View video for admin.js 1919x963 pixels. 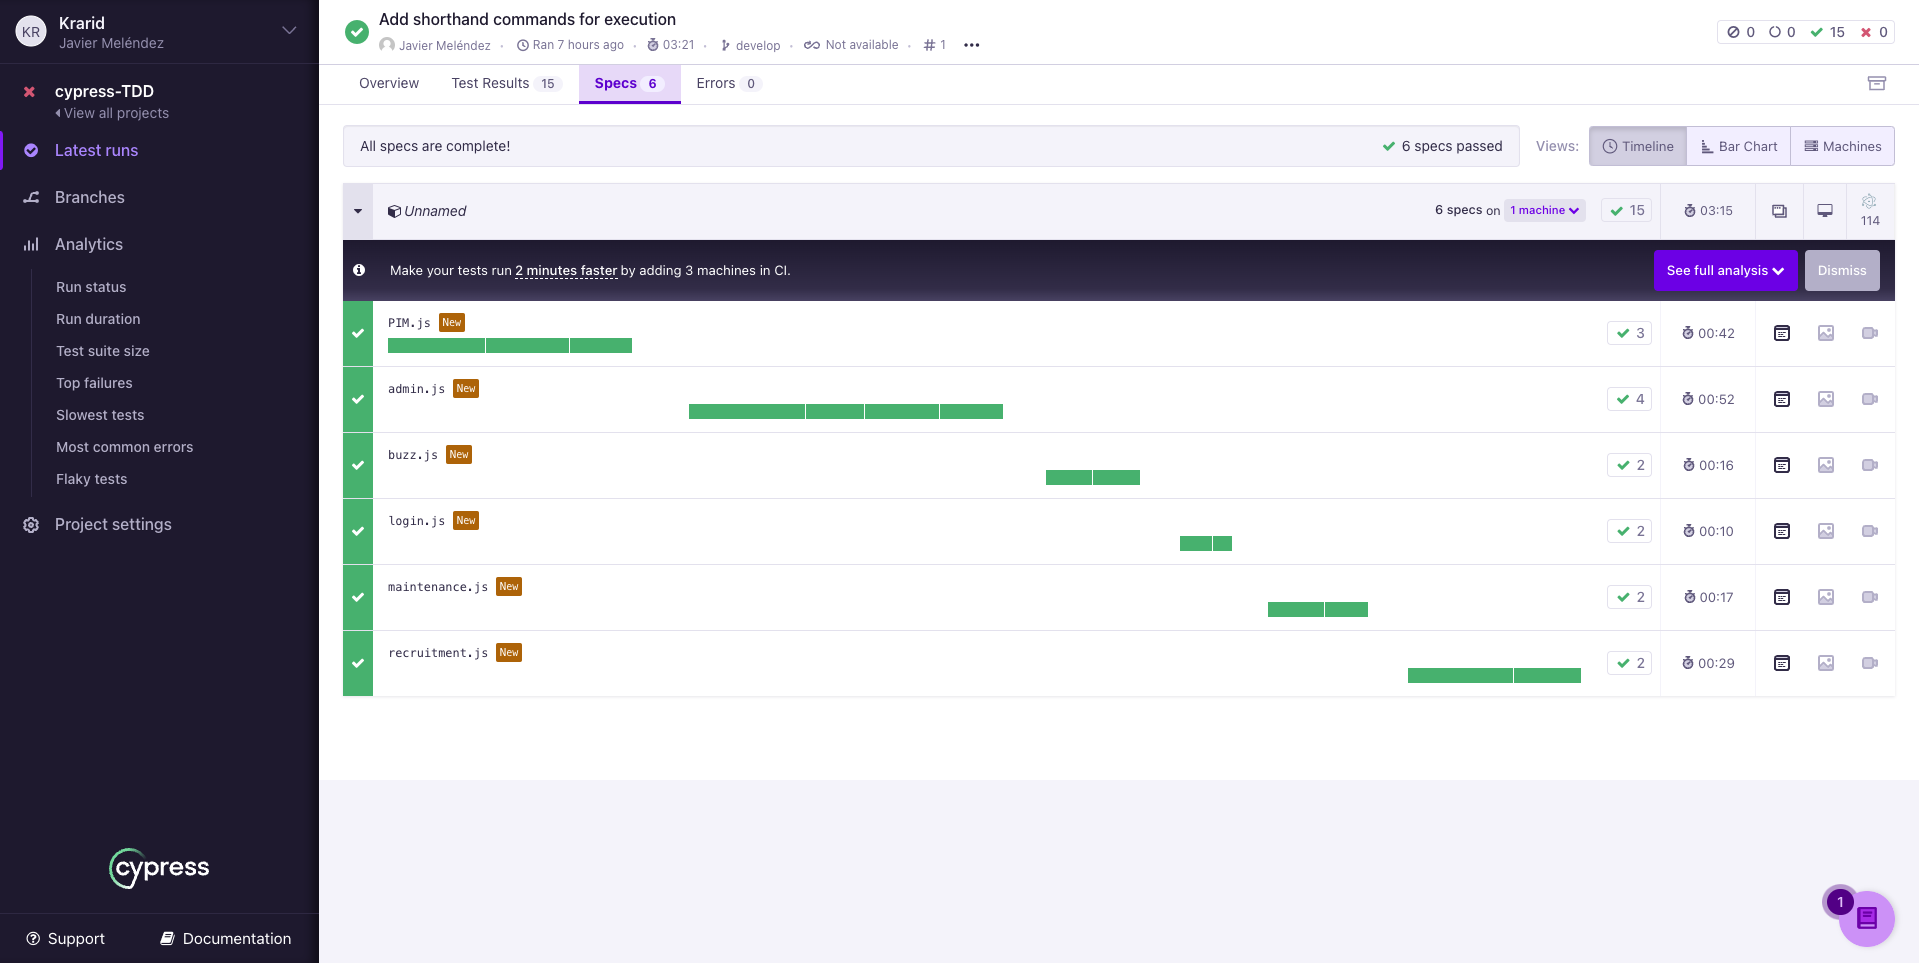tap(1870, 399)
